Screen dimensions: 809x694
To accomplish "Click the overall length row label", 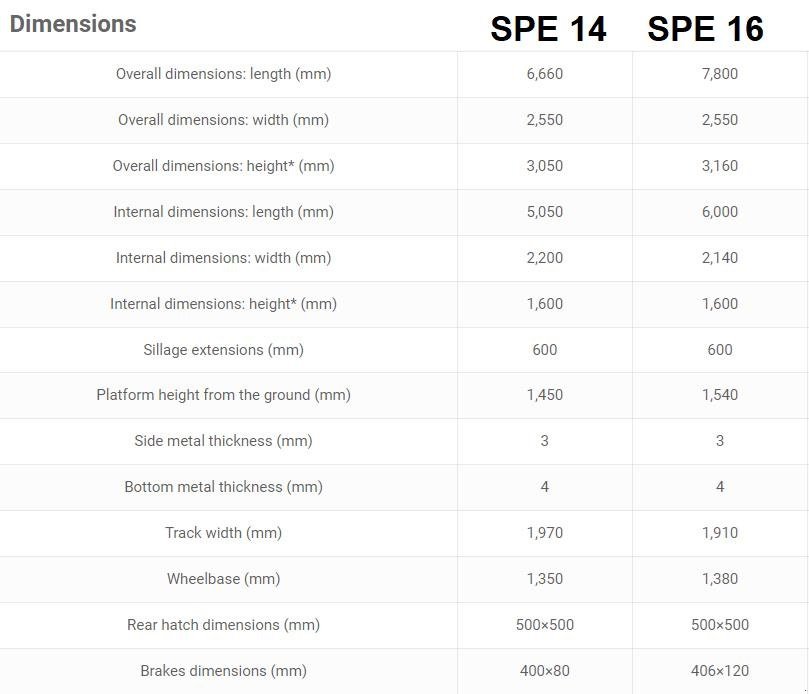I will 223,74.
